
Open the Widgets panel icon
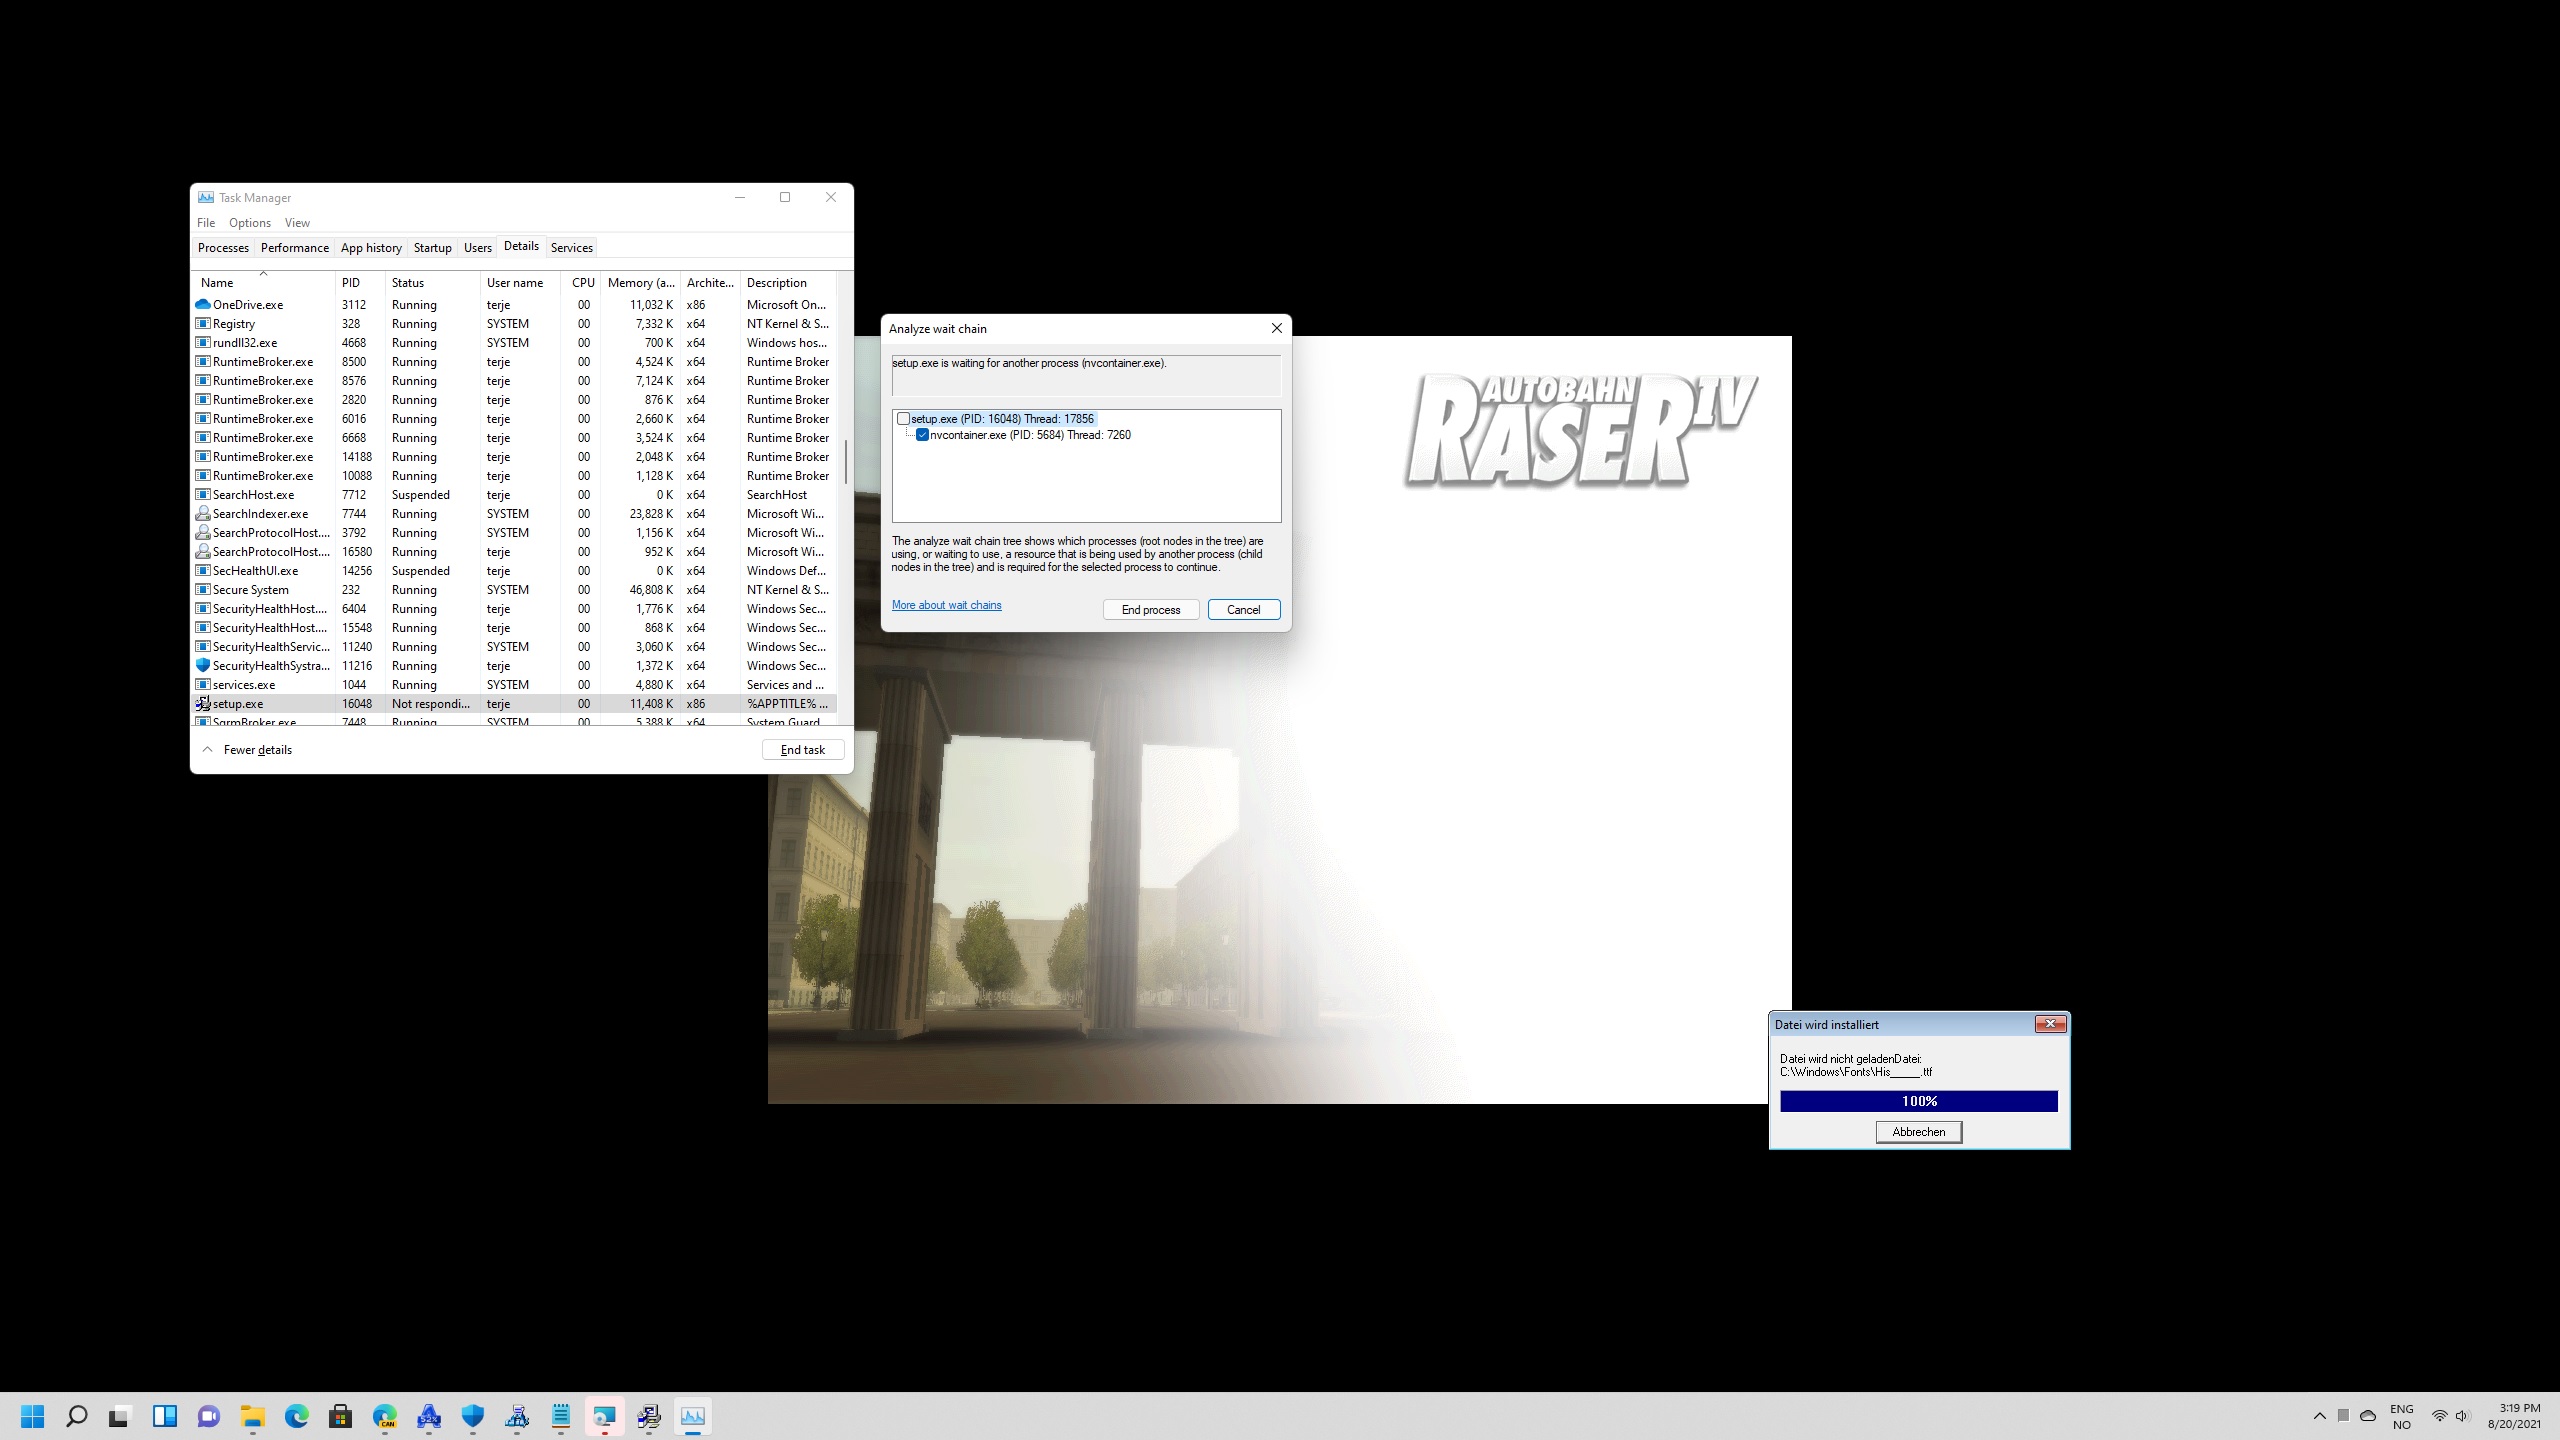click(x=164, y=1416)
